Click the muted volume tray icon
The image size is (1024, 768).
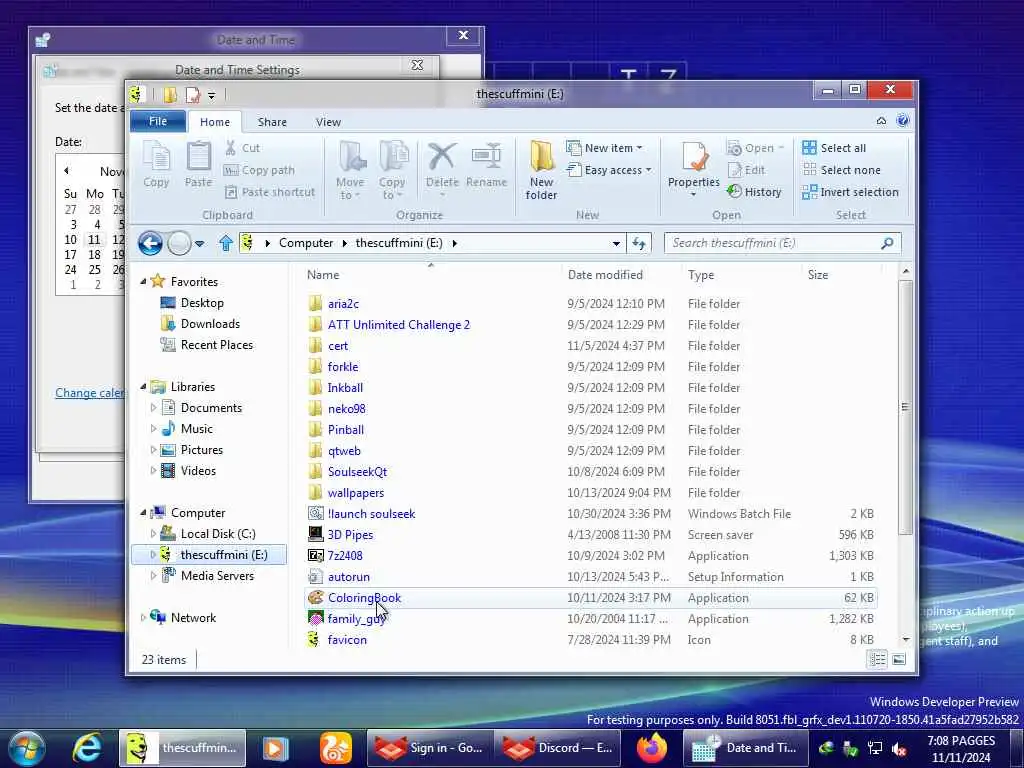[900, 749]
